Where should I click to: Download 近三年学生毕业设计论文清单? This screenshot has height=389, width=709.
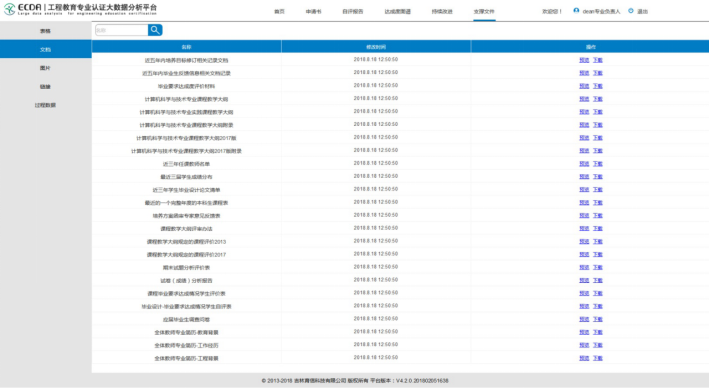pyautogui.click(x=598, y=190)
